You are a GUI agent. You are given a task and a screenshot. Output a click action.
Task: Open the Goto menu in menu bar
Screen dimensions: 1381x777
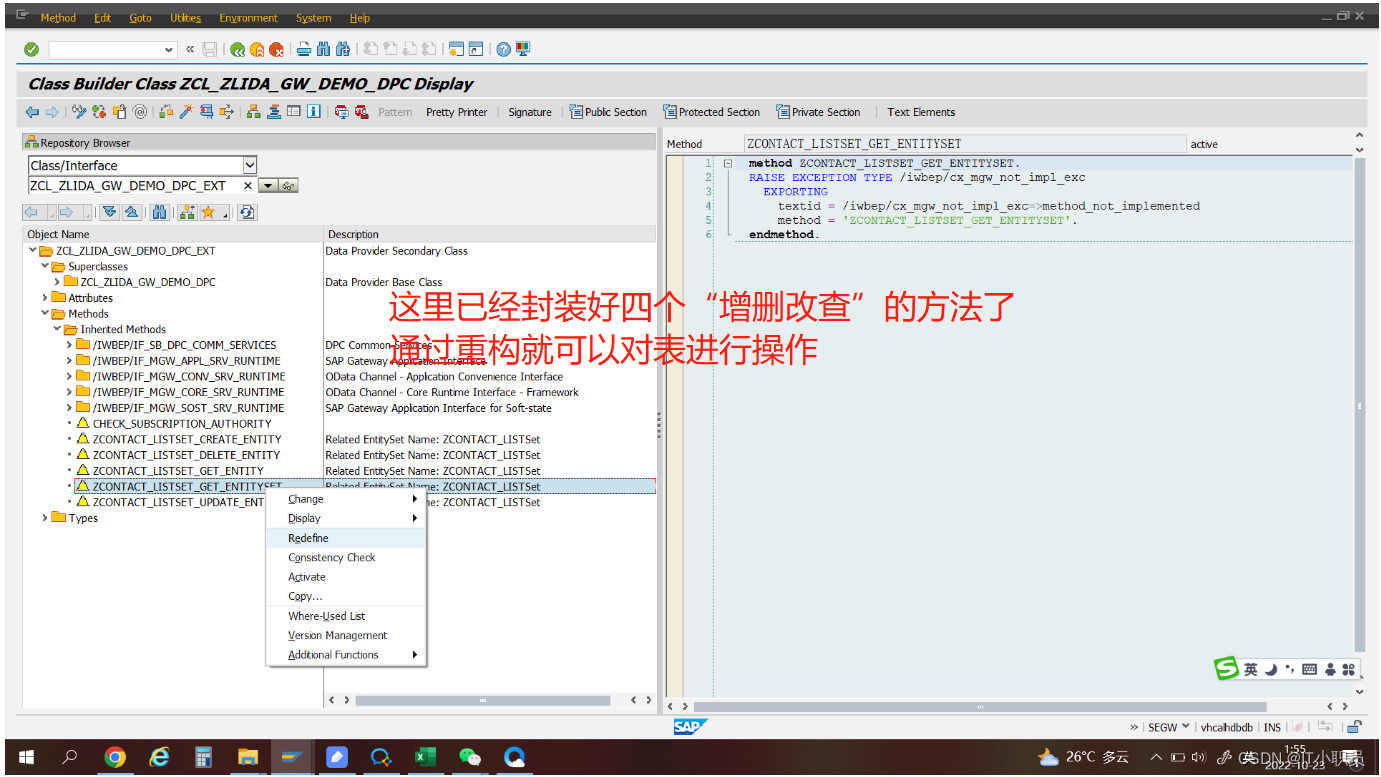(x=140, y=18)
